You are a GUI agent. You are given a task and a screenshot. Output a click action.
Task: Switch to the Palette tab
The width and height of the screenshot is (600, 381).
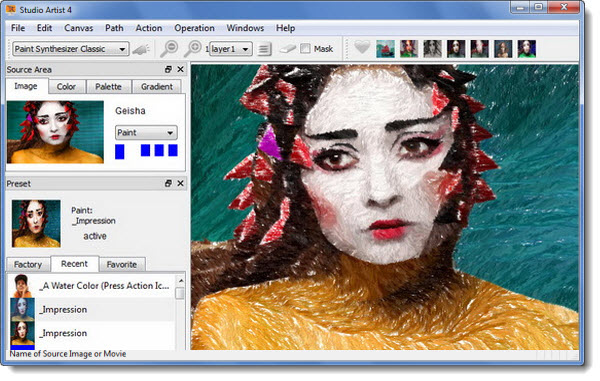(108, 87)
